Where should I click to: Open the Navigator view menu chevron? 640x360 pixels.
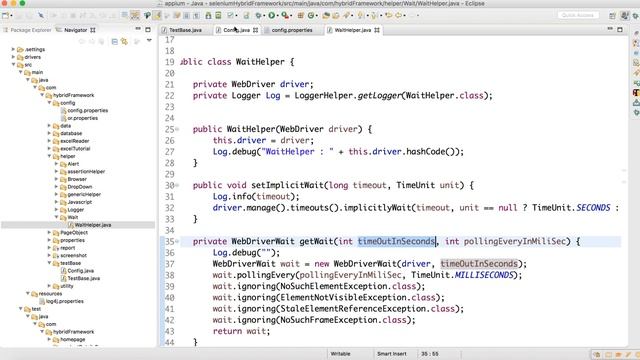149,41
